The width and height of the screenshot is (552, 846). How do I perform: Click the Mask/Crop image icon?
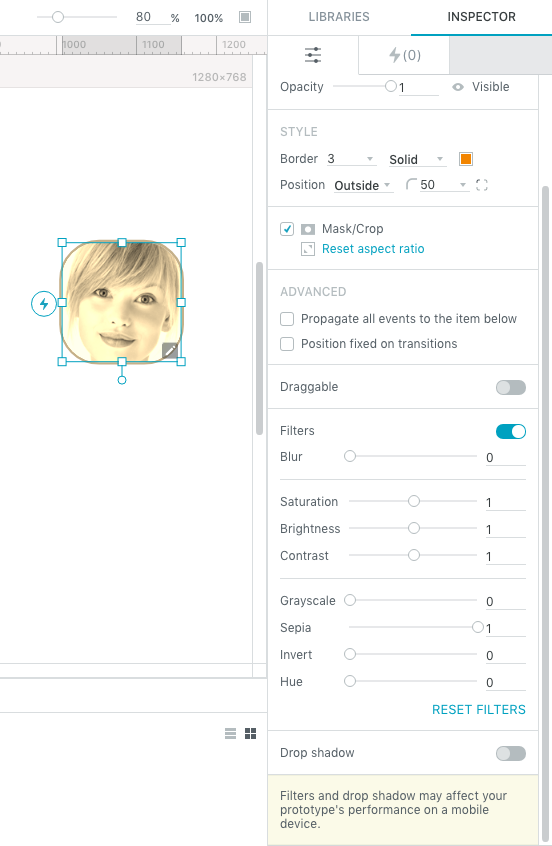pos(308,229)
